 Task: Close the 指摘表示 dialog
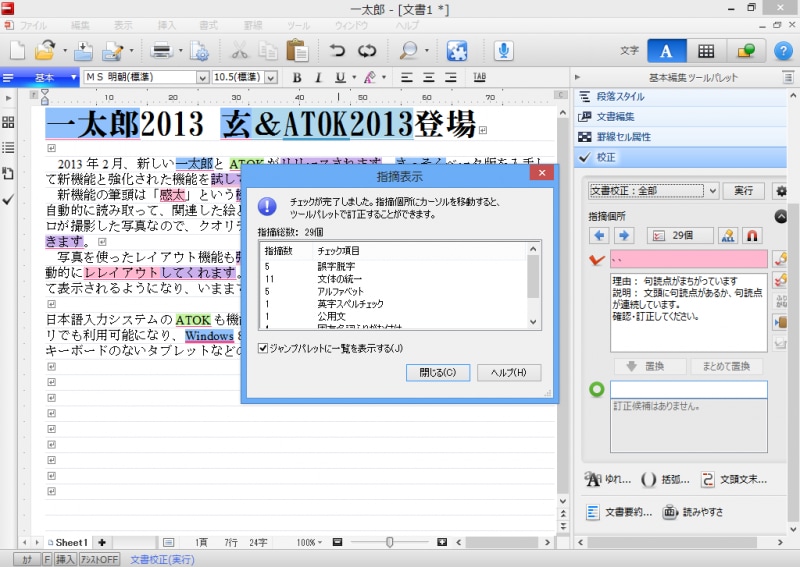(542, 173)
